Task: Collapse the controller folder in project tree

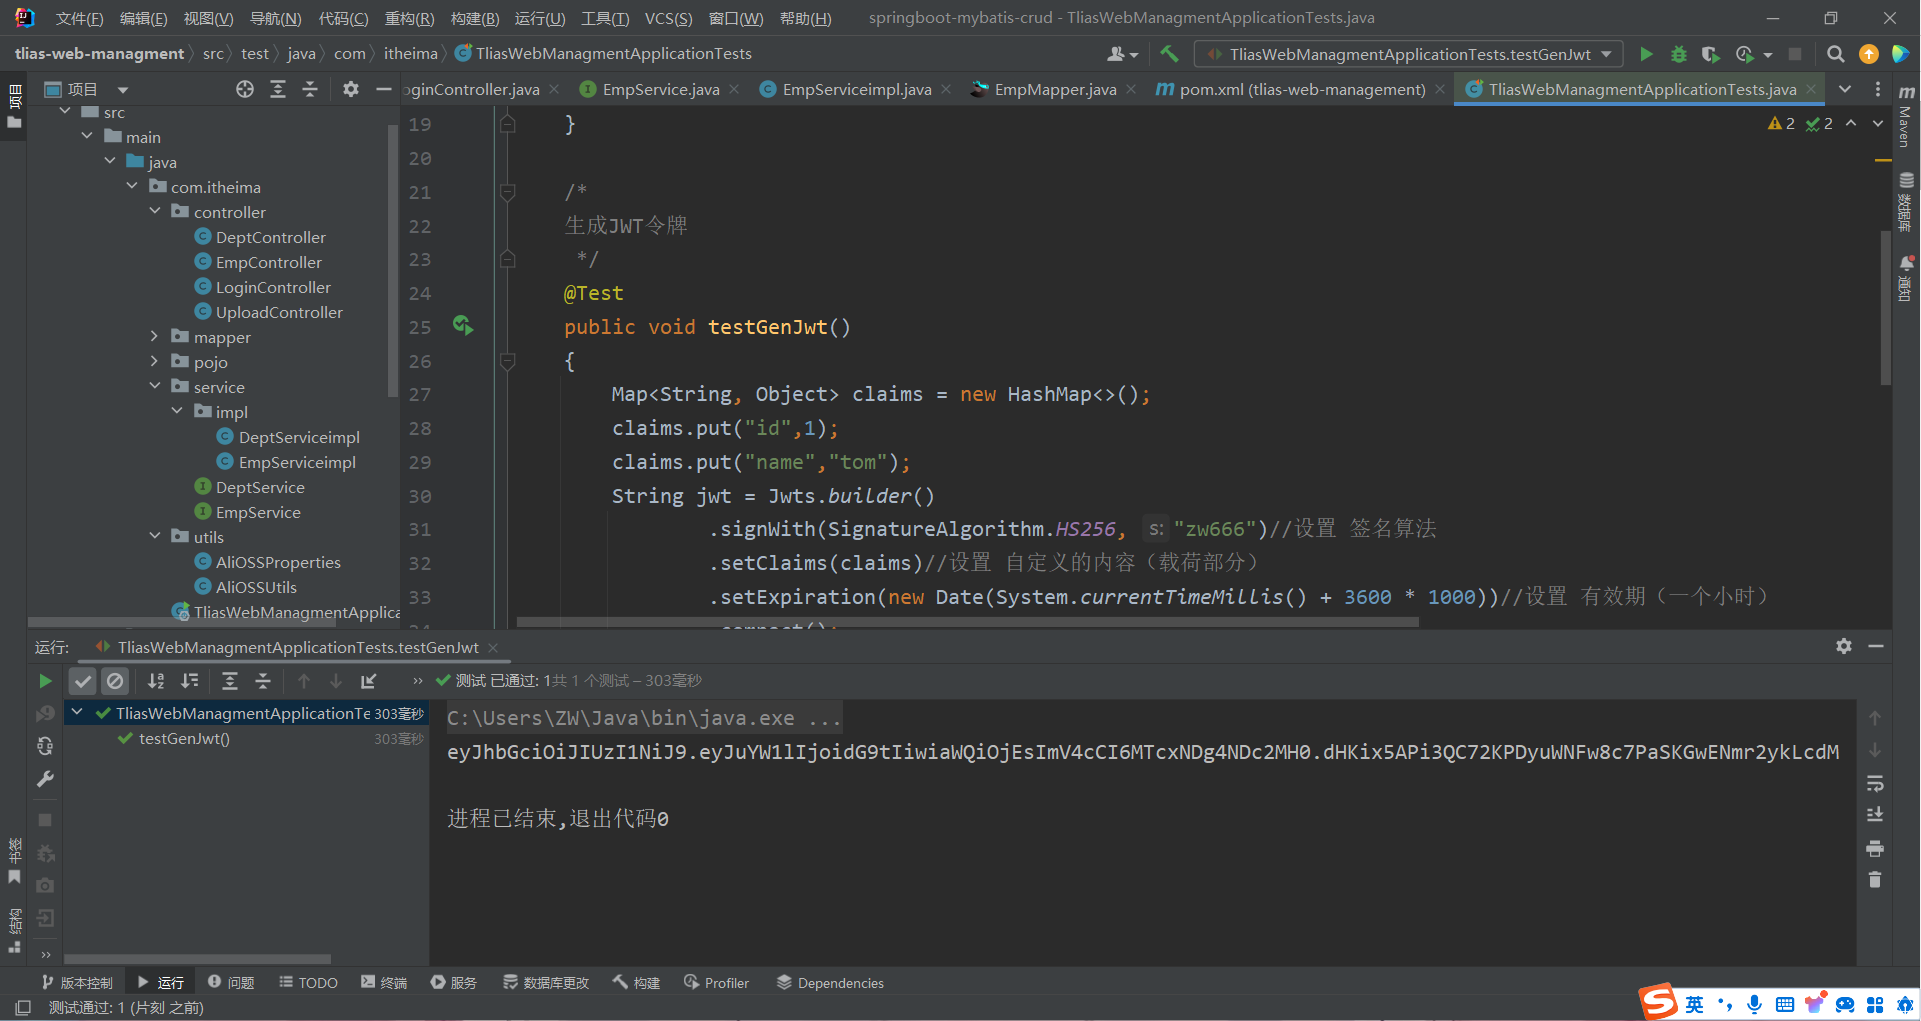Action: point(154,212)
